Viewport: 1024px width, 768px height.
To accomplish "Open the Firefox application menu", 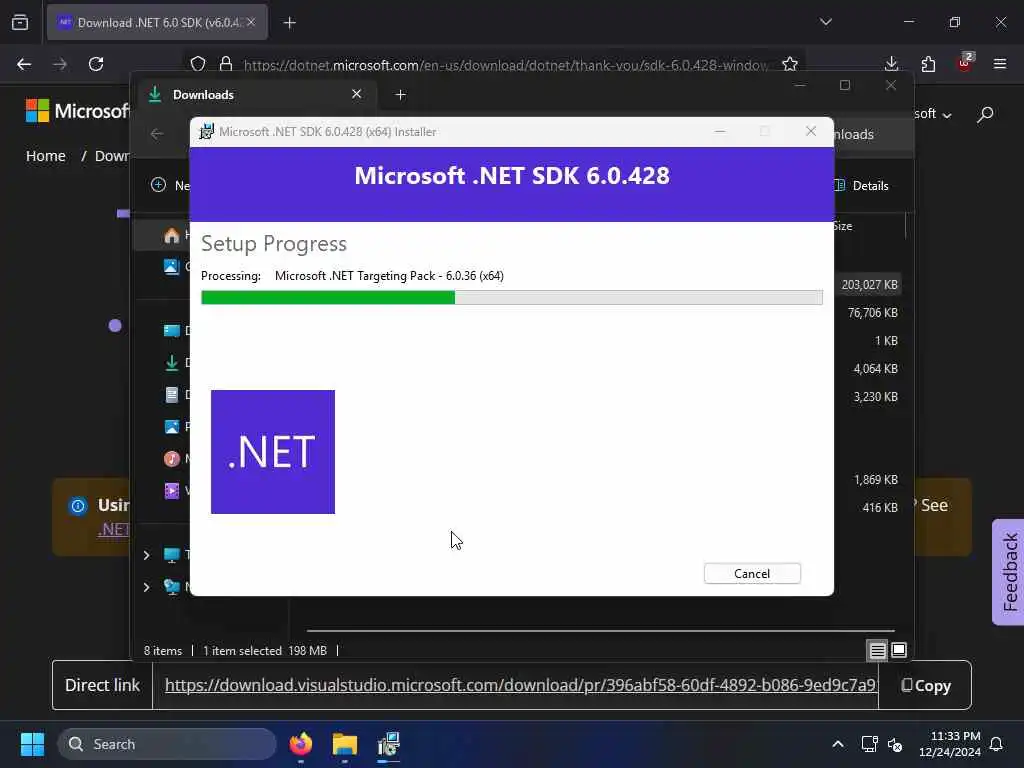I will 1000,64.
